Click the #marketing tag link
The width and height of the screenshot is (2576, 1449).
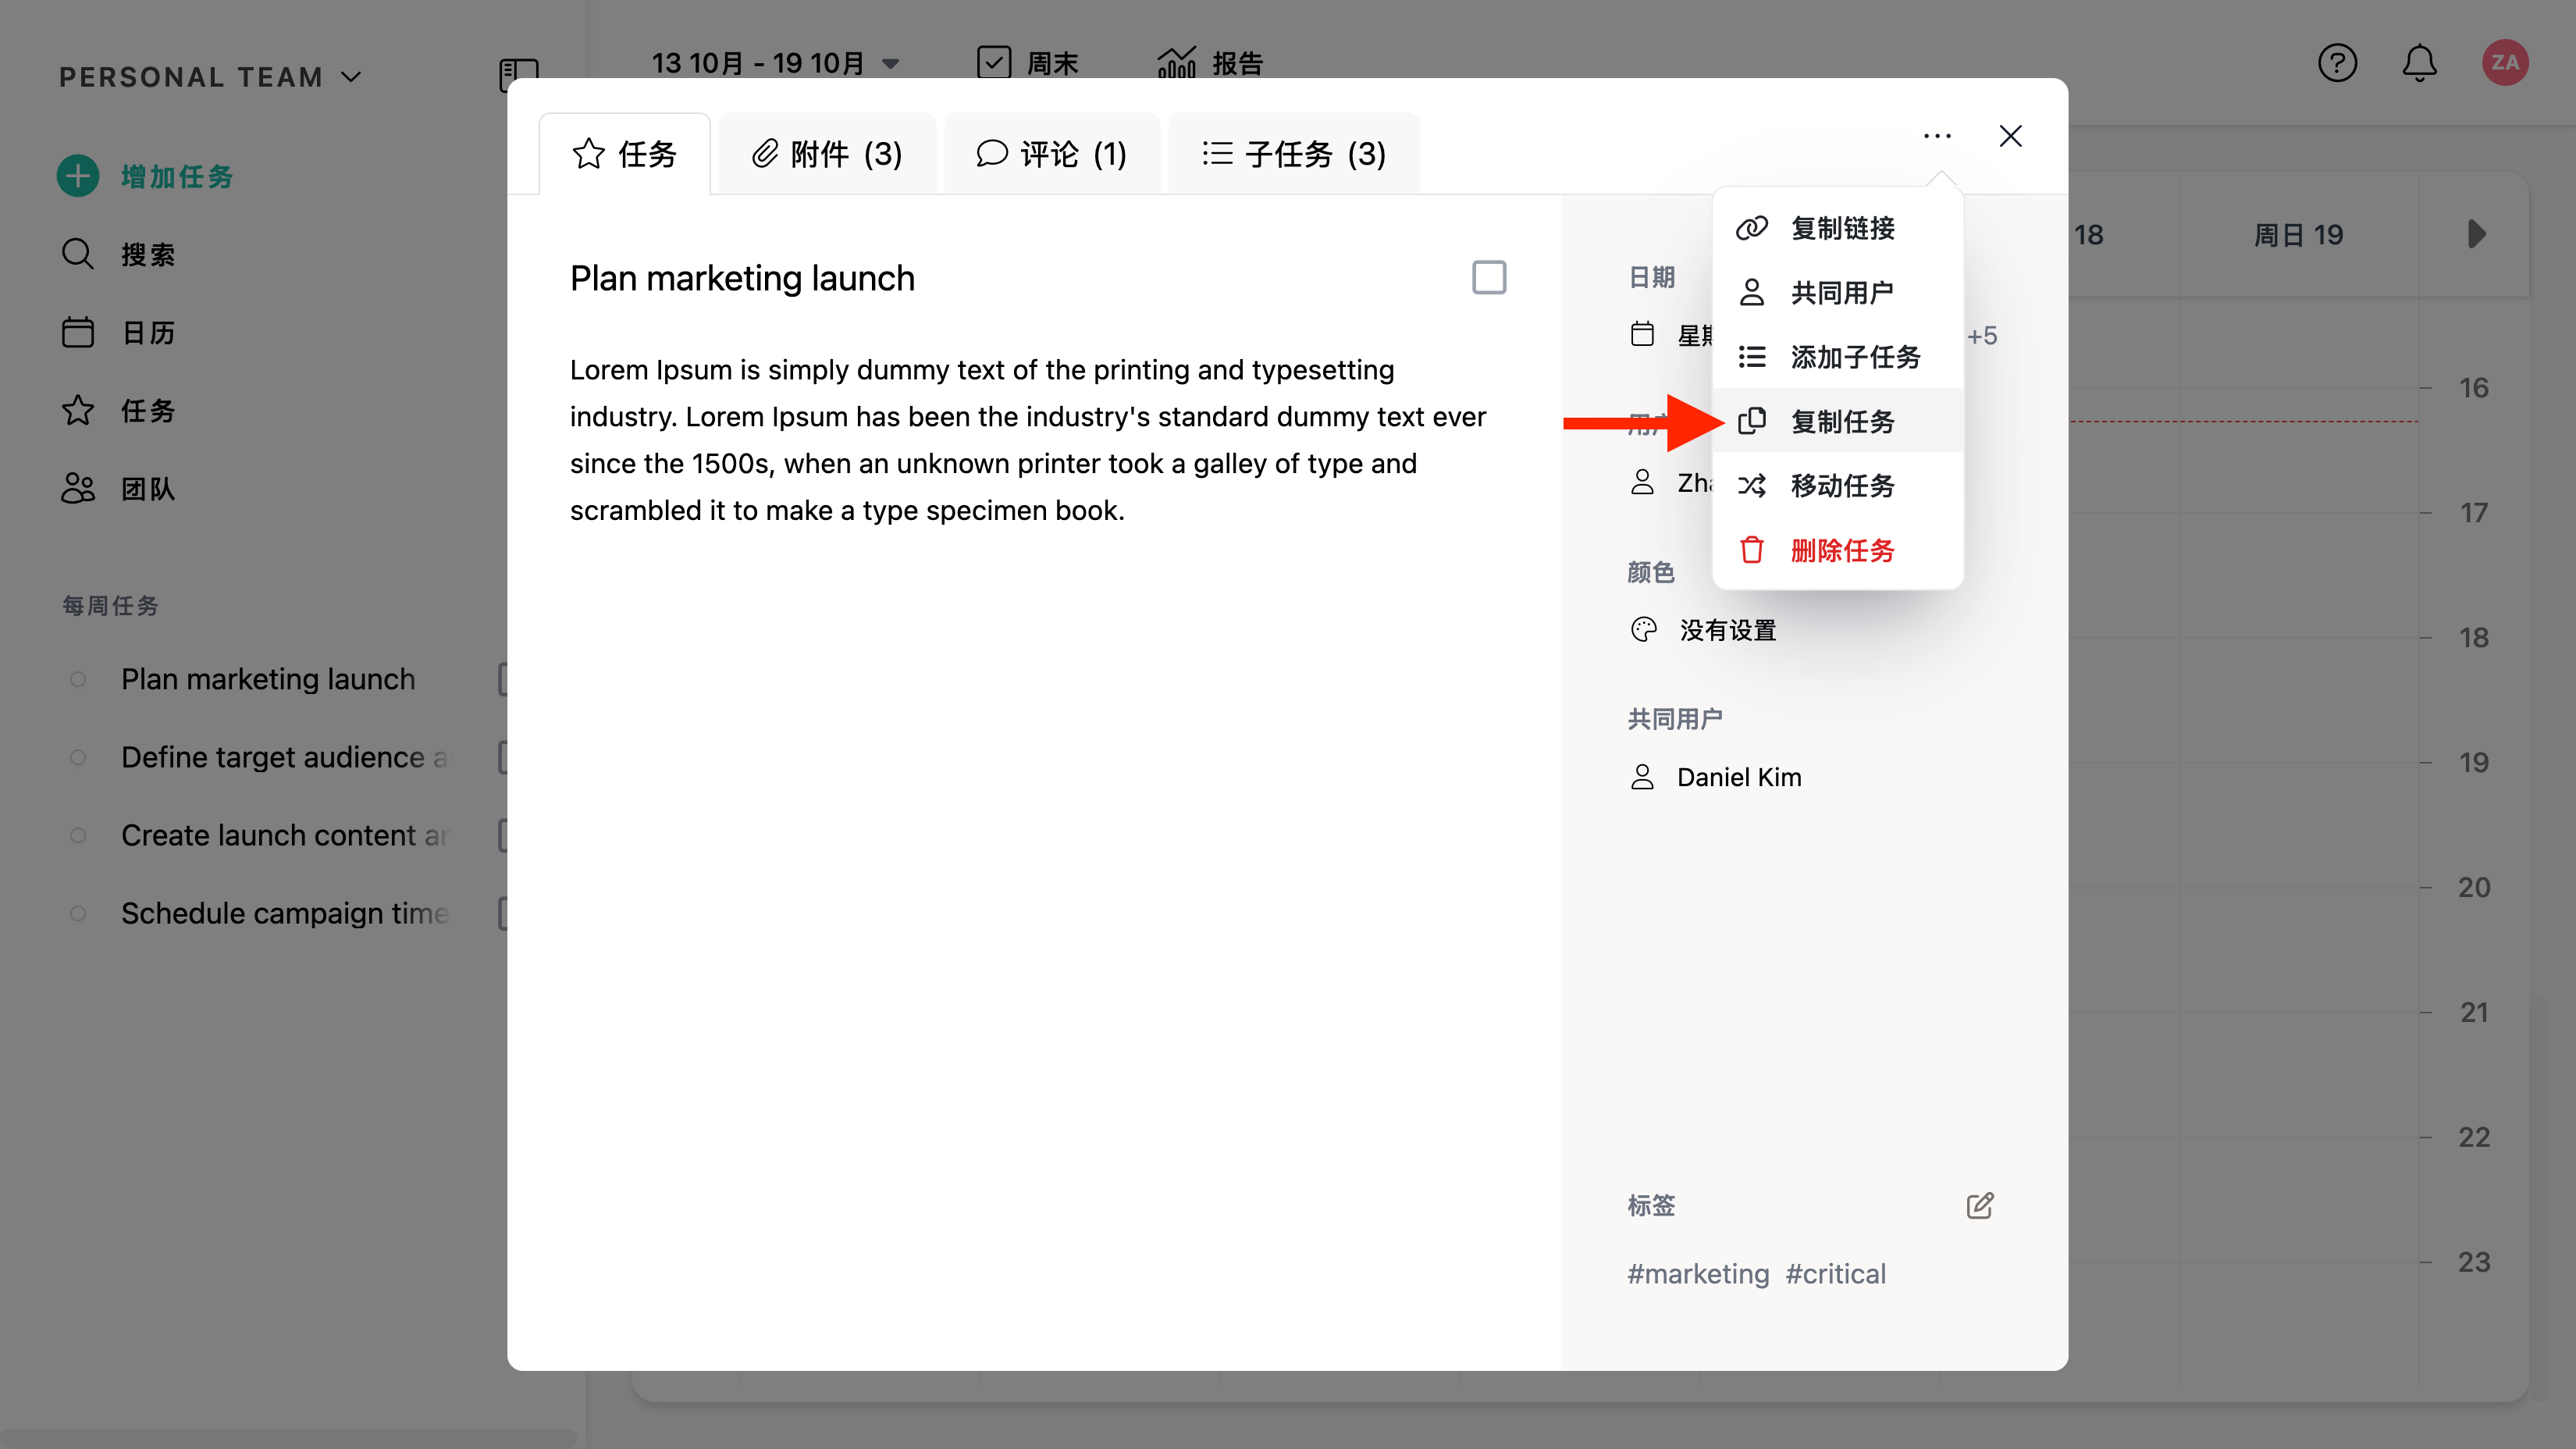tap(1698, 1273)
